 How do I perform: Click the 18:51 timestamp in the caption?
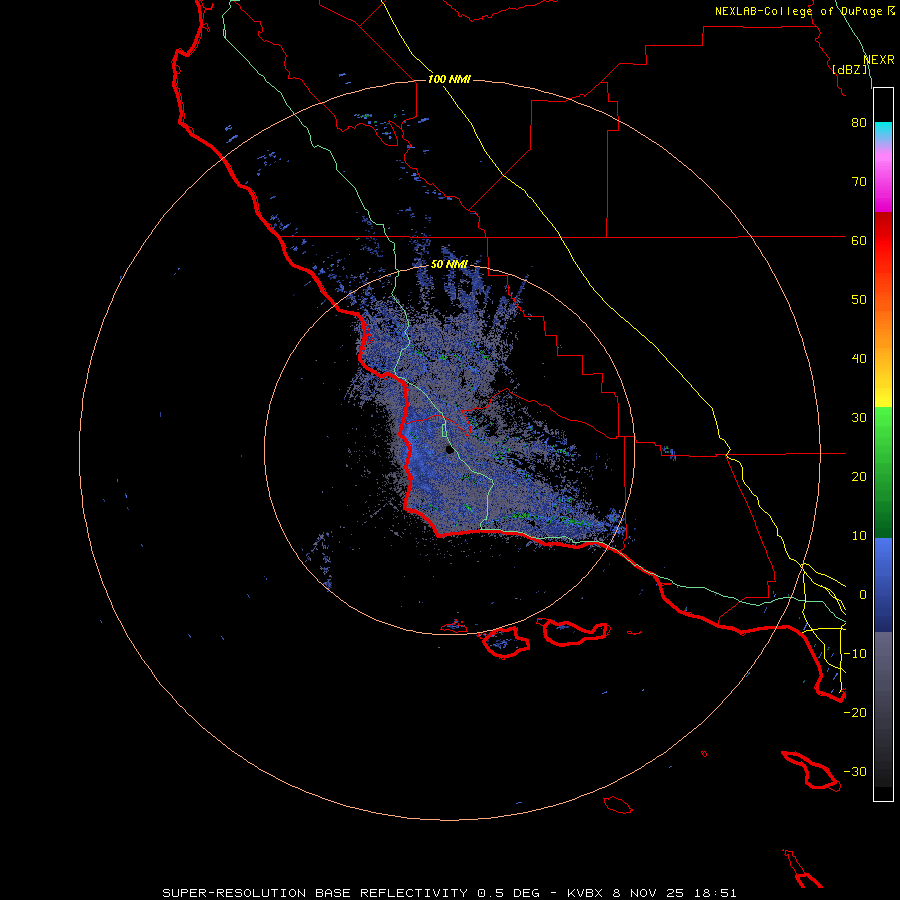pyautogui.click(x=717, y=893)
